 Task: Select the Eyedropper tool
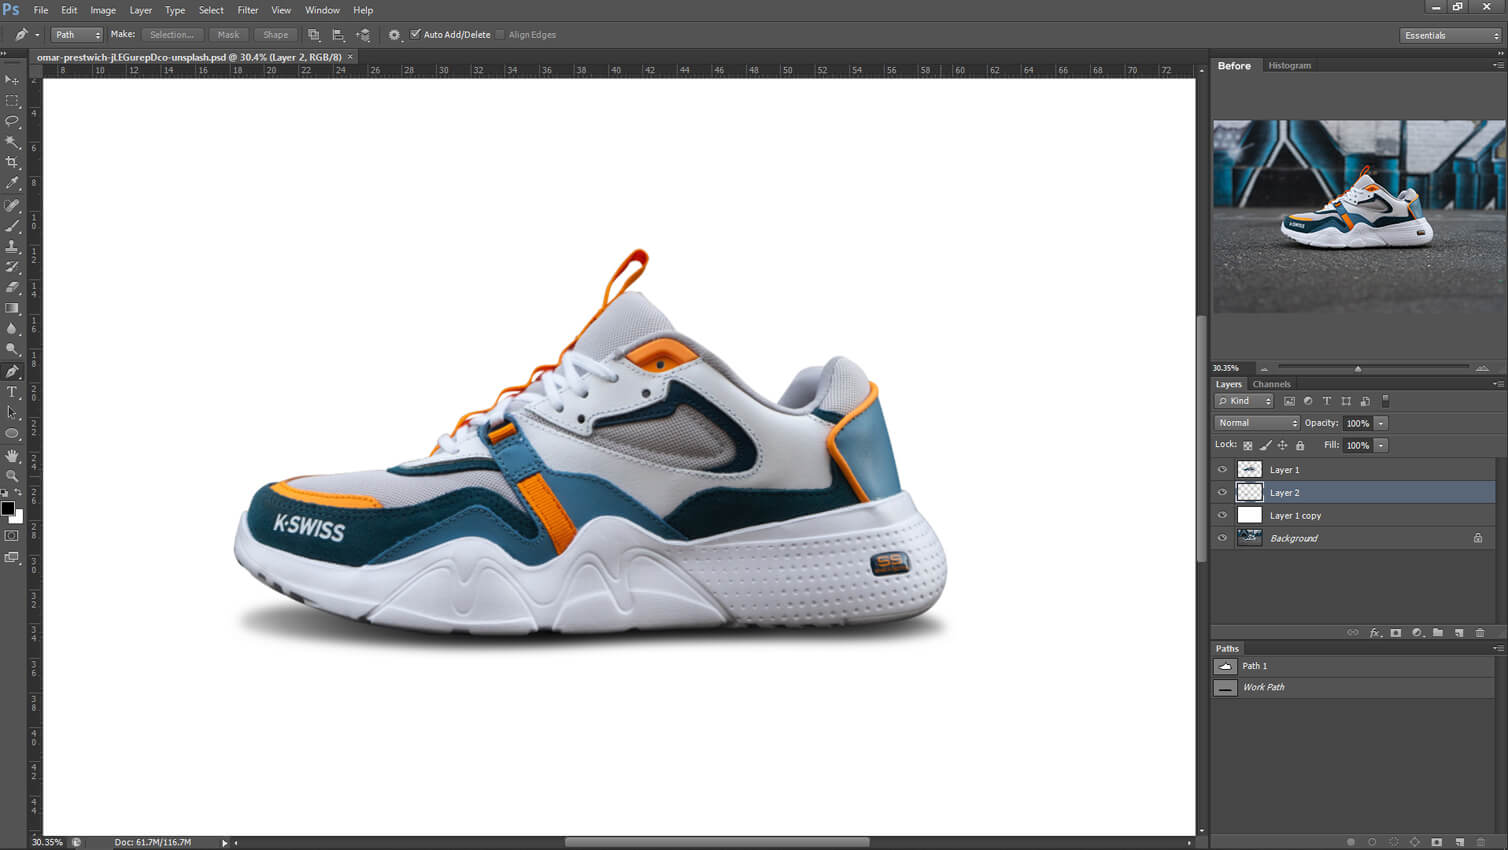12,183
